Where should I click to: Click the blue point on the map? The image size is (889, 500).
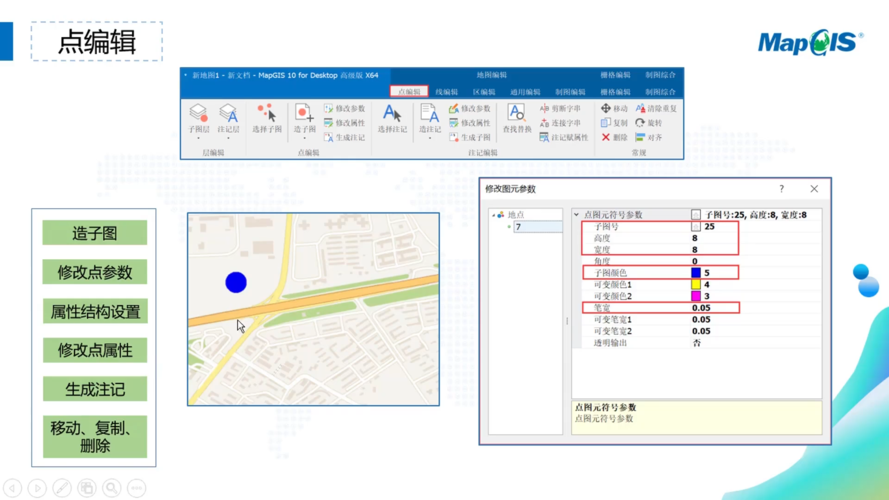(x=236, y=282)
